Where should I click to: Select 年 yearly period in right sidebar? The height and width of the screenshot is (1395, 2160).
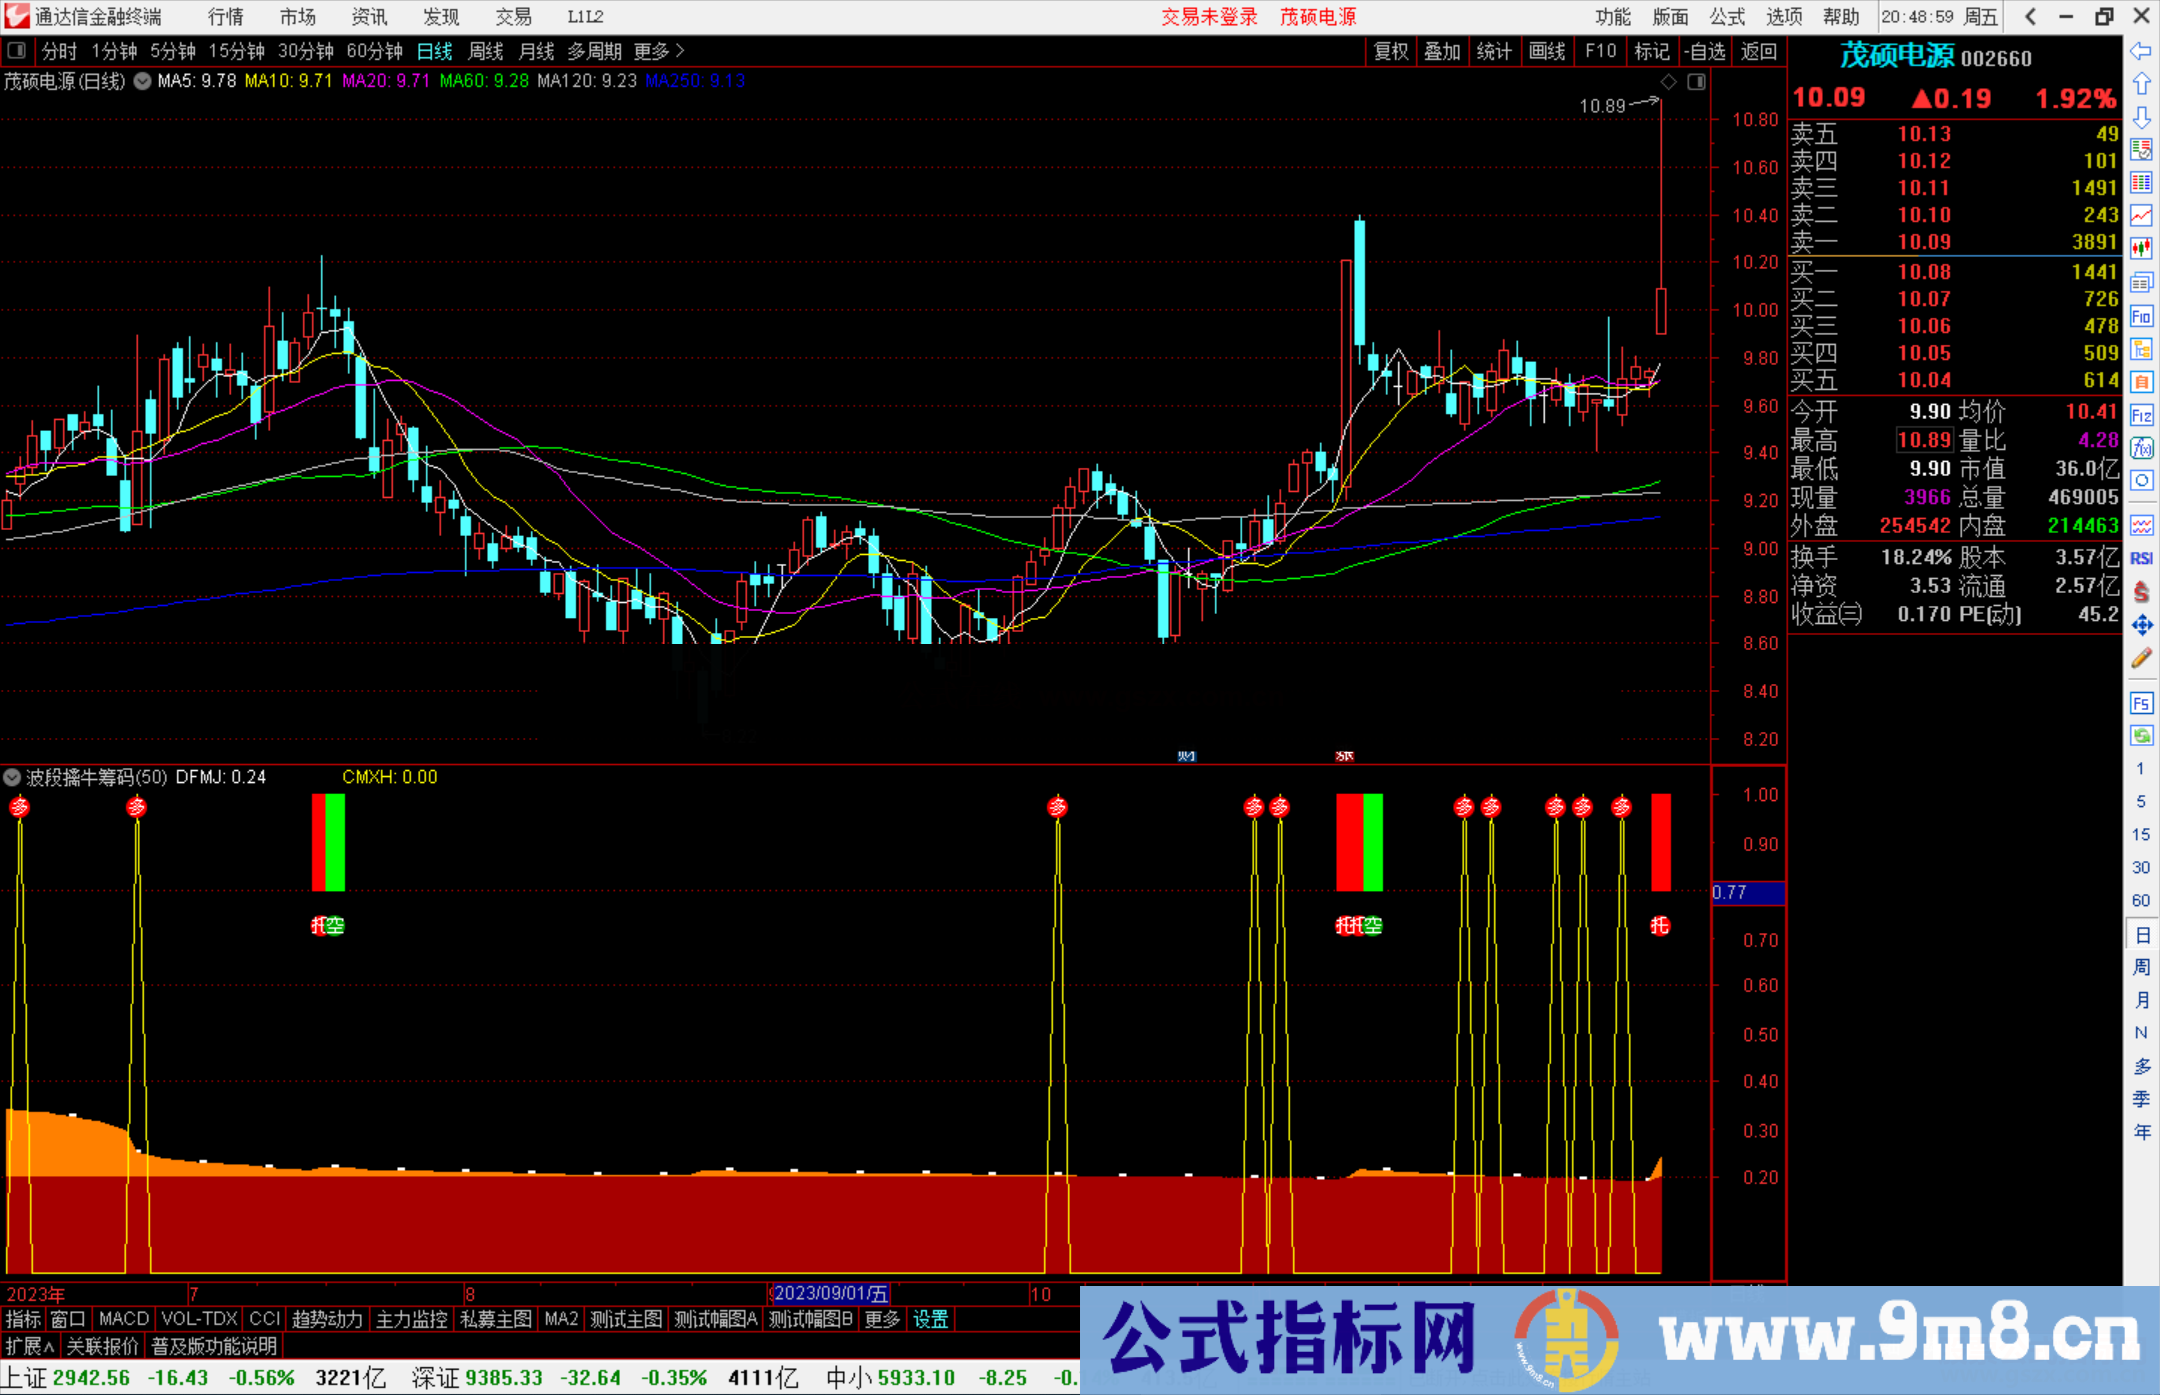[2141, 1132]
